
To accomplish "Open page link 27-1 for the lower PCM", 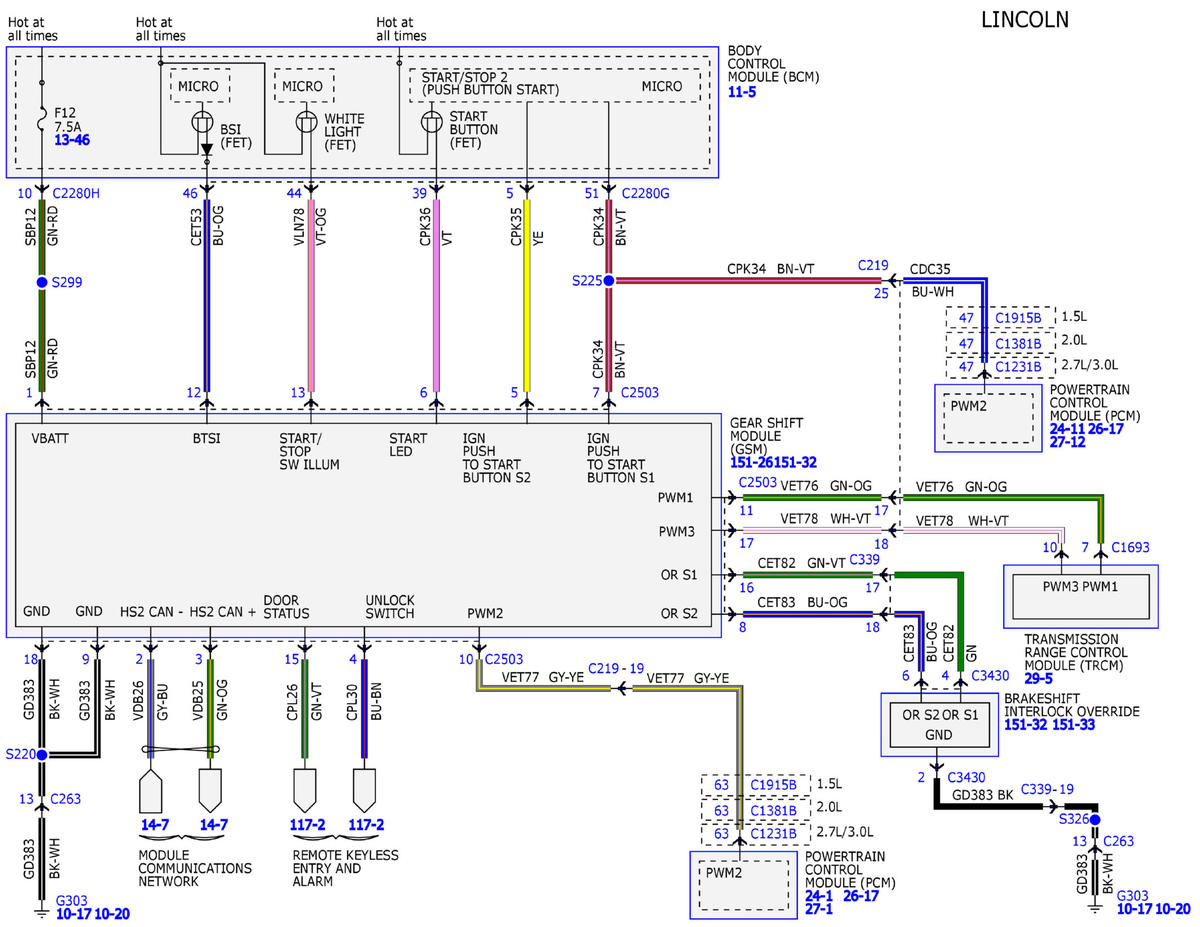I will [820, 910].
